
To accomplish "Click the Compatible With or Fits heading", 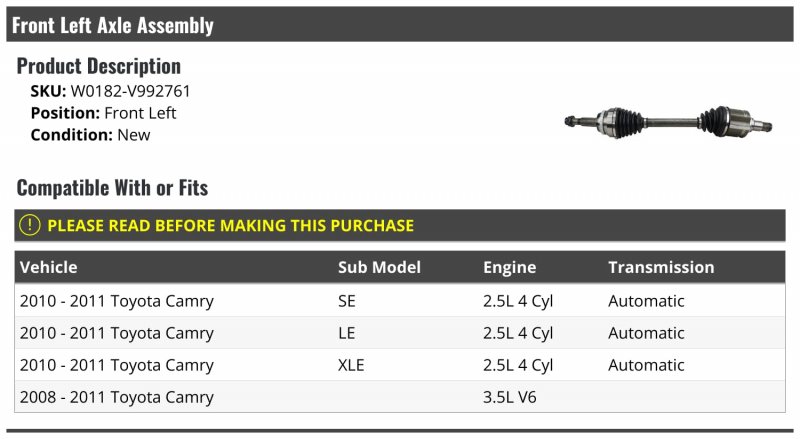I will pos(112,187).
